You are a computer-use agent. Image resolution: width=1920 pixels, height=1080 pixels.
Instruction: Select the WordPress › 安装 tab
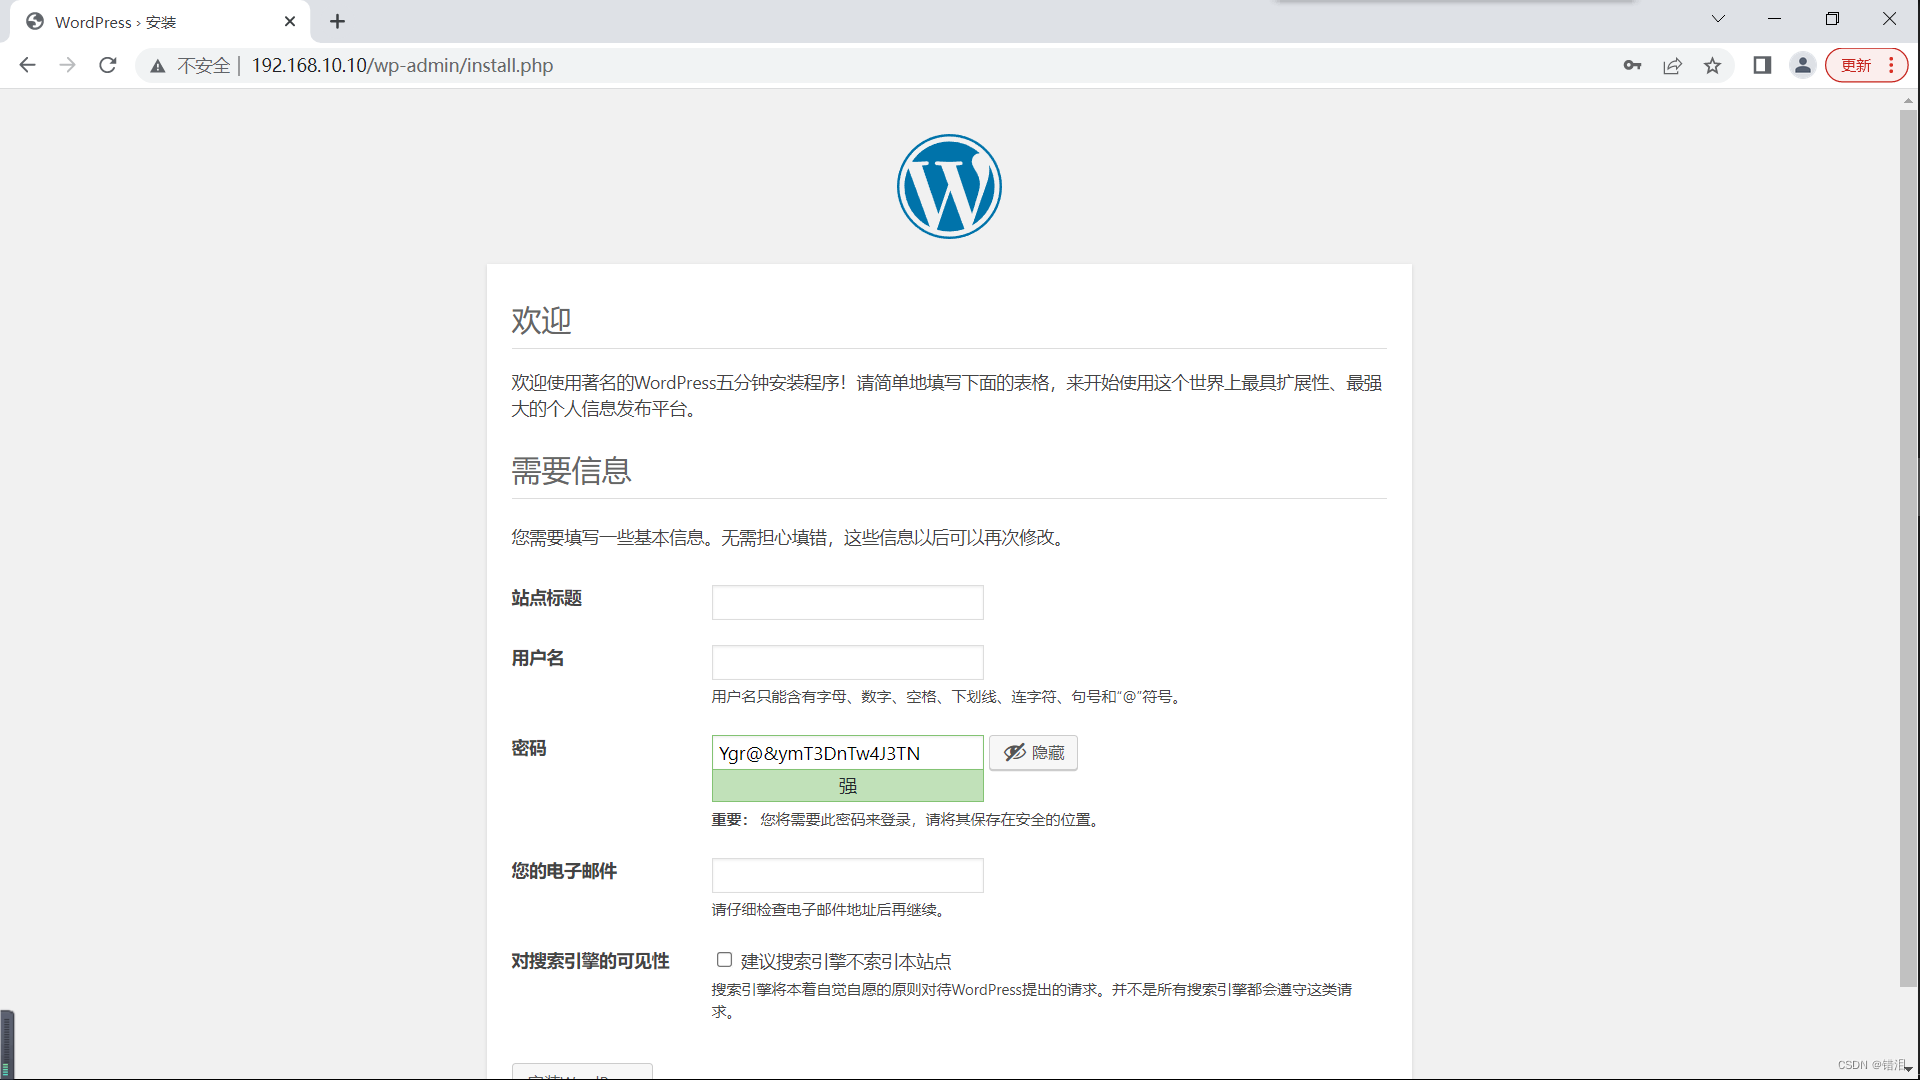[160, 21]
